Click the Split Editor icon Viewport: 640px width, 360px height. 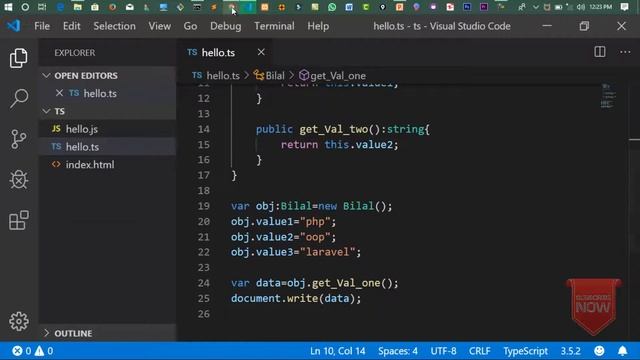[x=600, y=52]
